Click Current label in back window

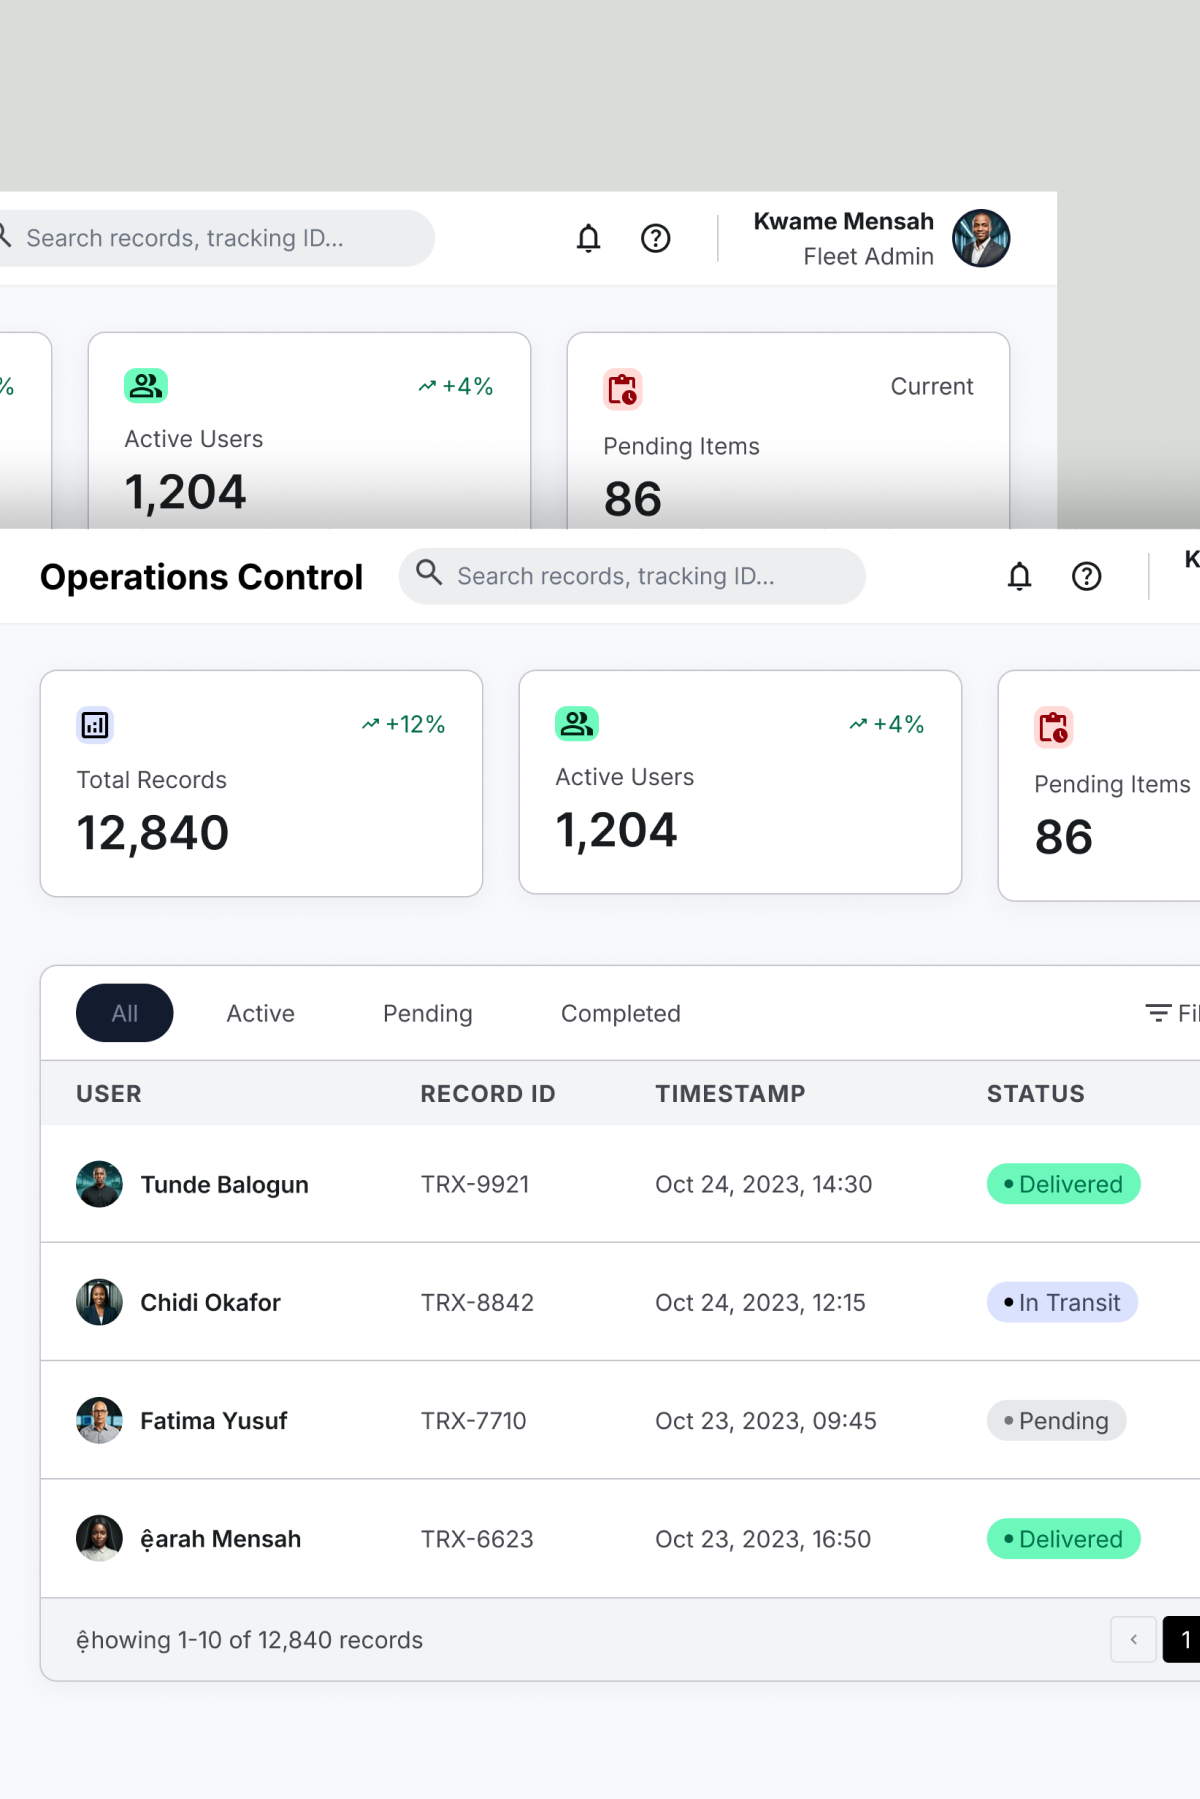(x=932, y=386)
